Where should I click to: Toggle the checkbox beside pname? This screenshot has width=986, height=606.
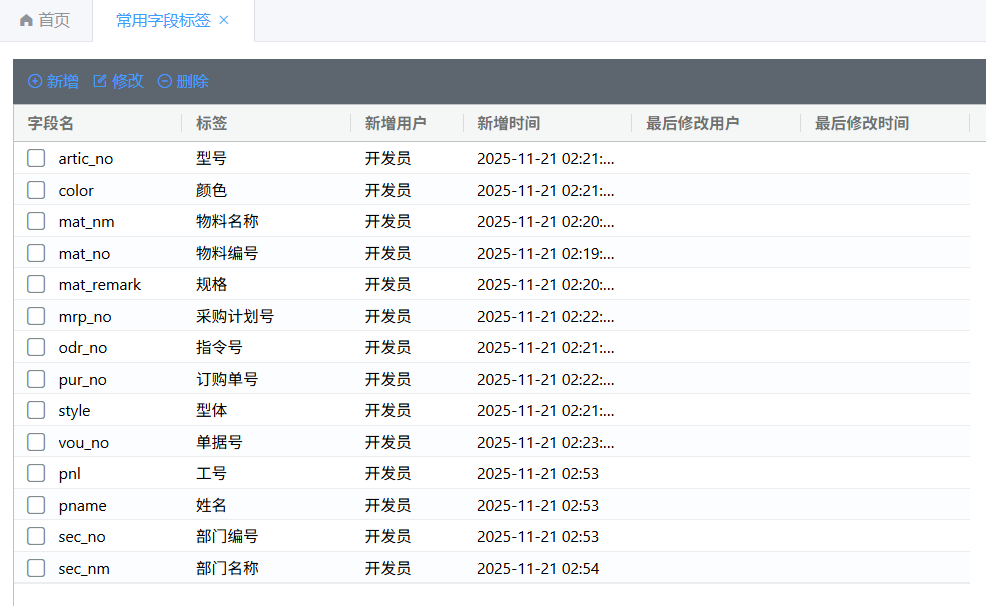click(x=36, y=505)
